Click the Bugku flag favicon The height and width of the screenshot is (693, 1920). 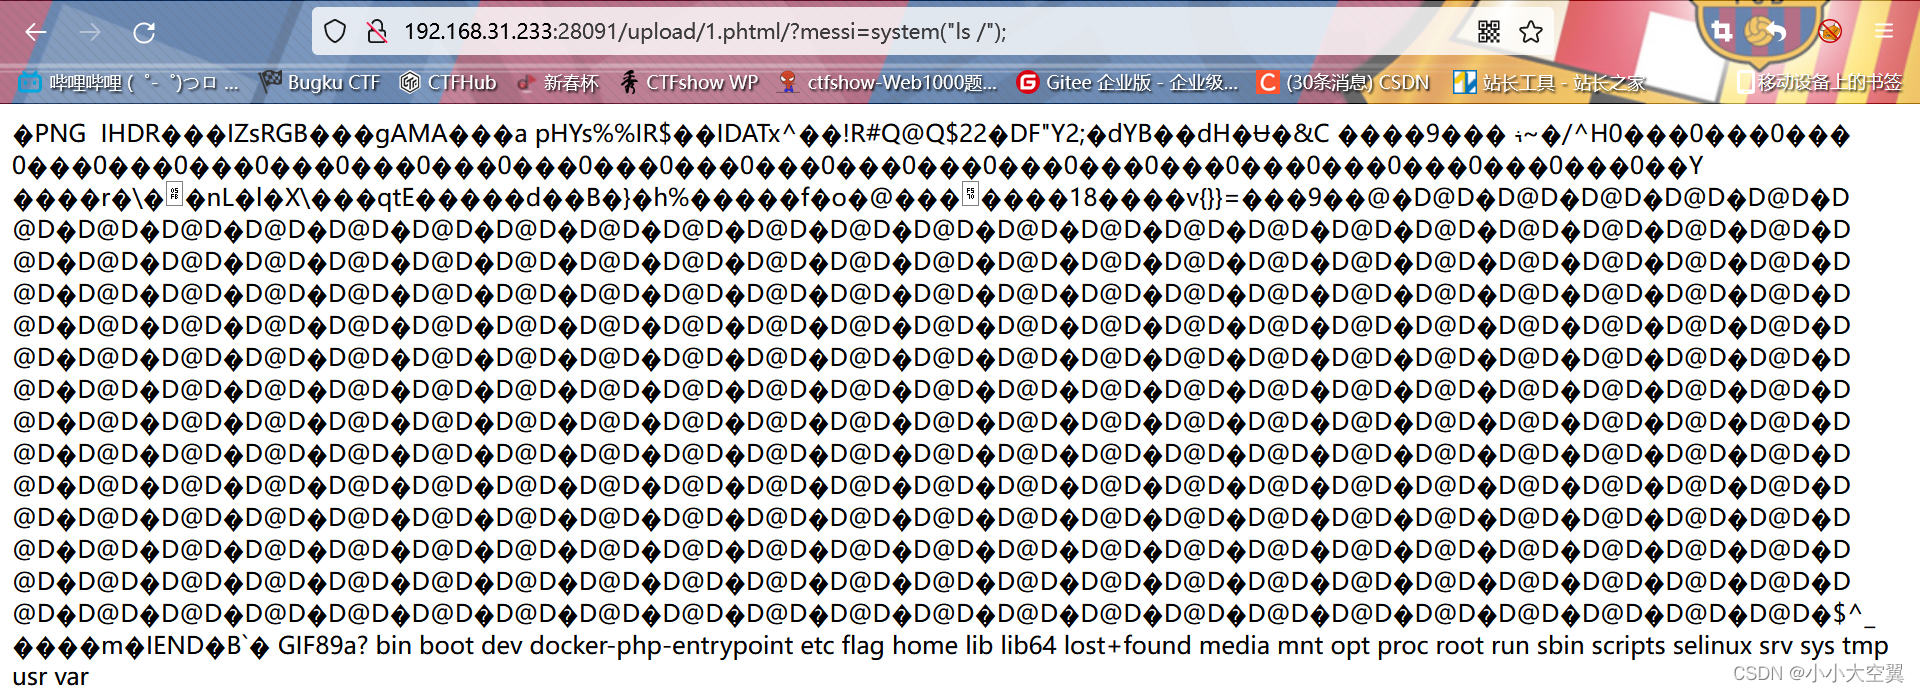[270, 82]
